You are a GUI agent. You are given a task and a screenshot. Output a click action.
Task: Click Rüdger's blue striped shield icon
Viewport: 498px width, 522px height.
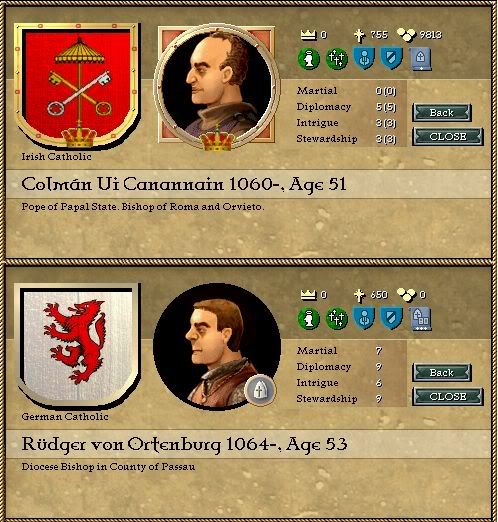click(392, 318)
